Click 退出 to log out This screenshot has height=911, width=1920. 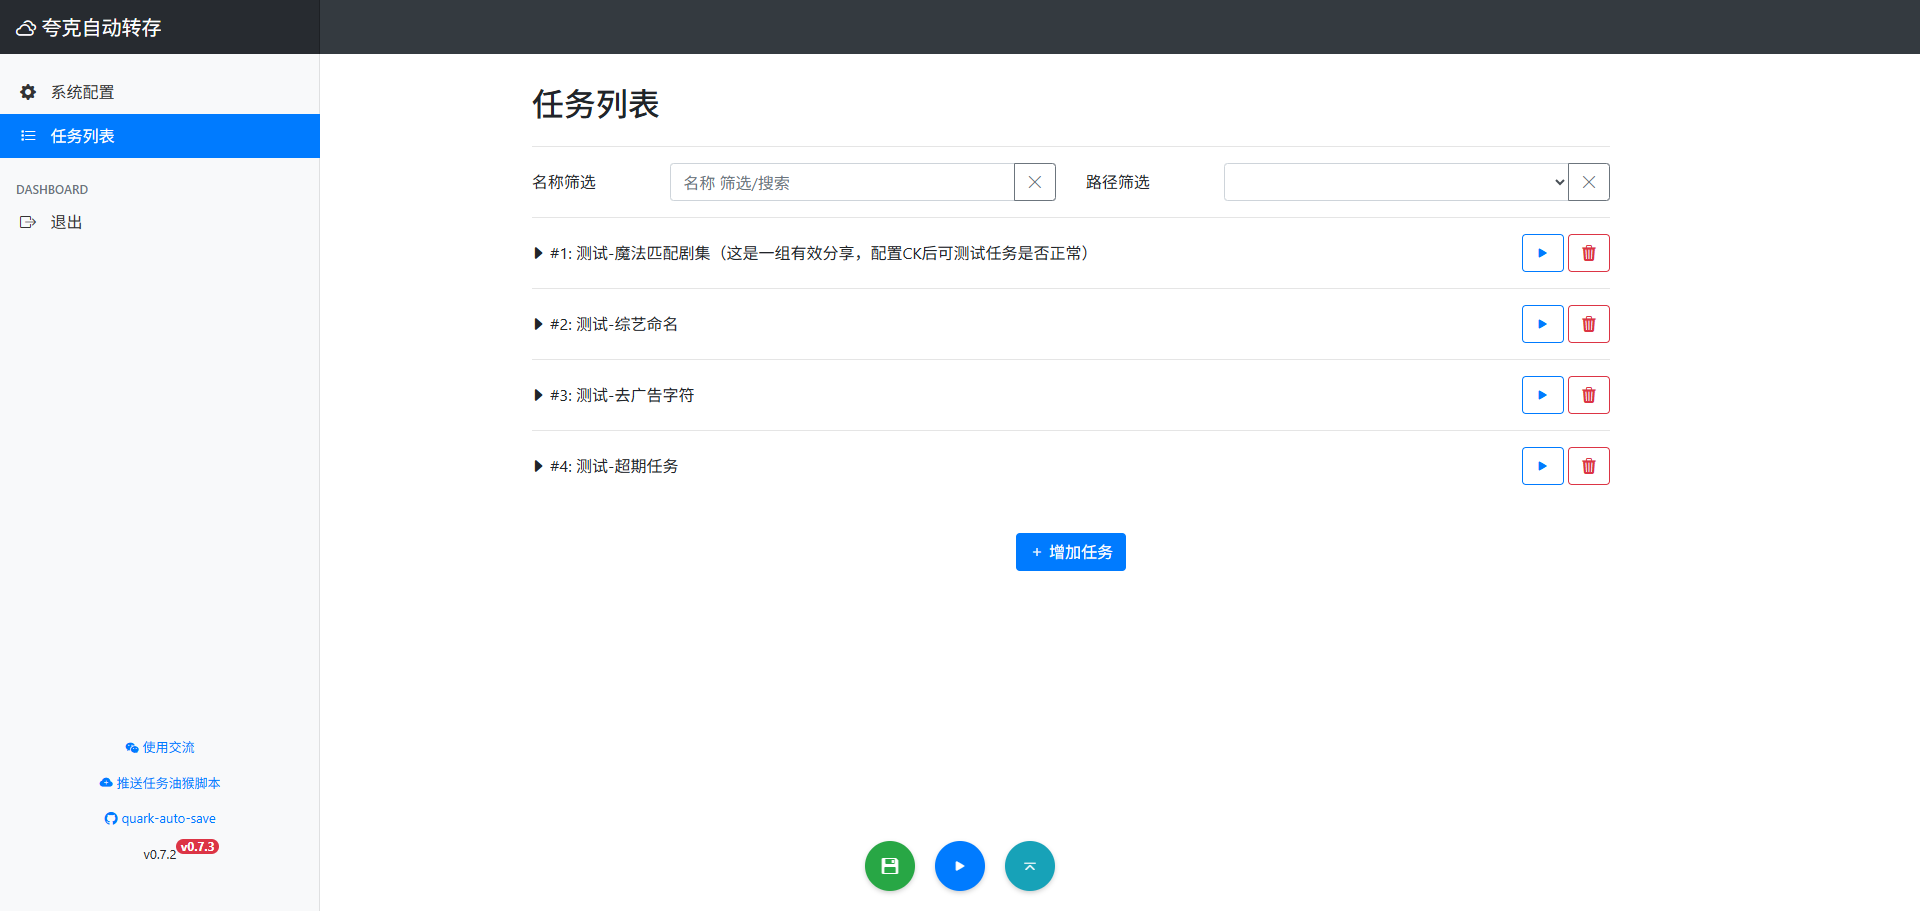pyautogui.click(x=66, y=222)
